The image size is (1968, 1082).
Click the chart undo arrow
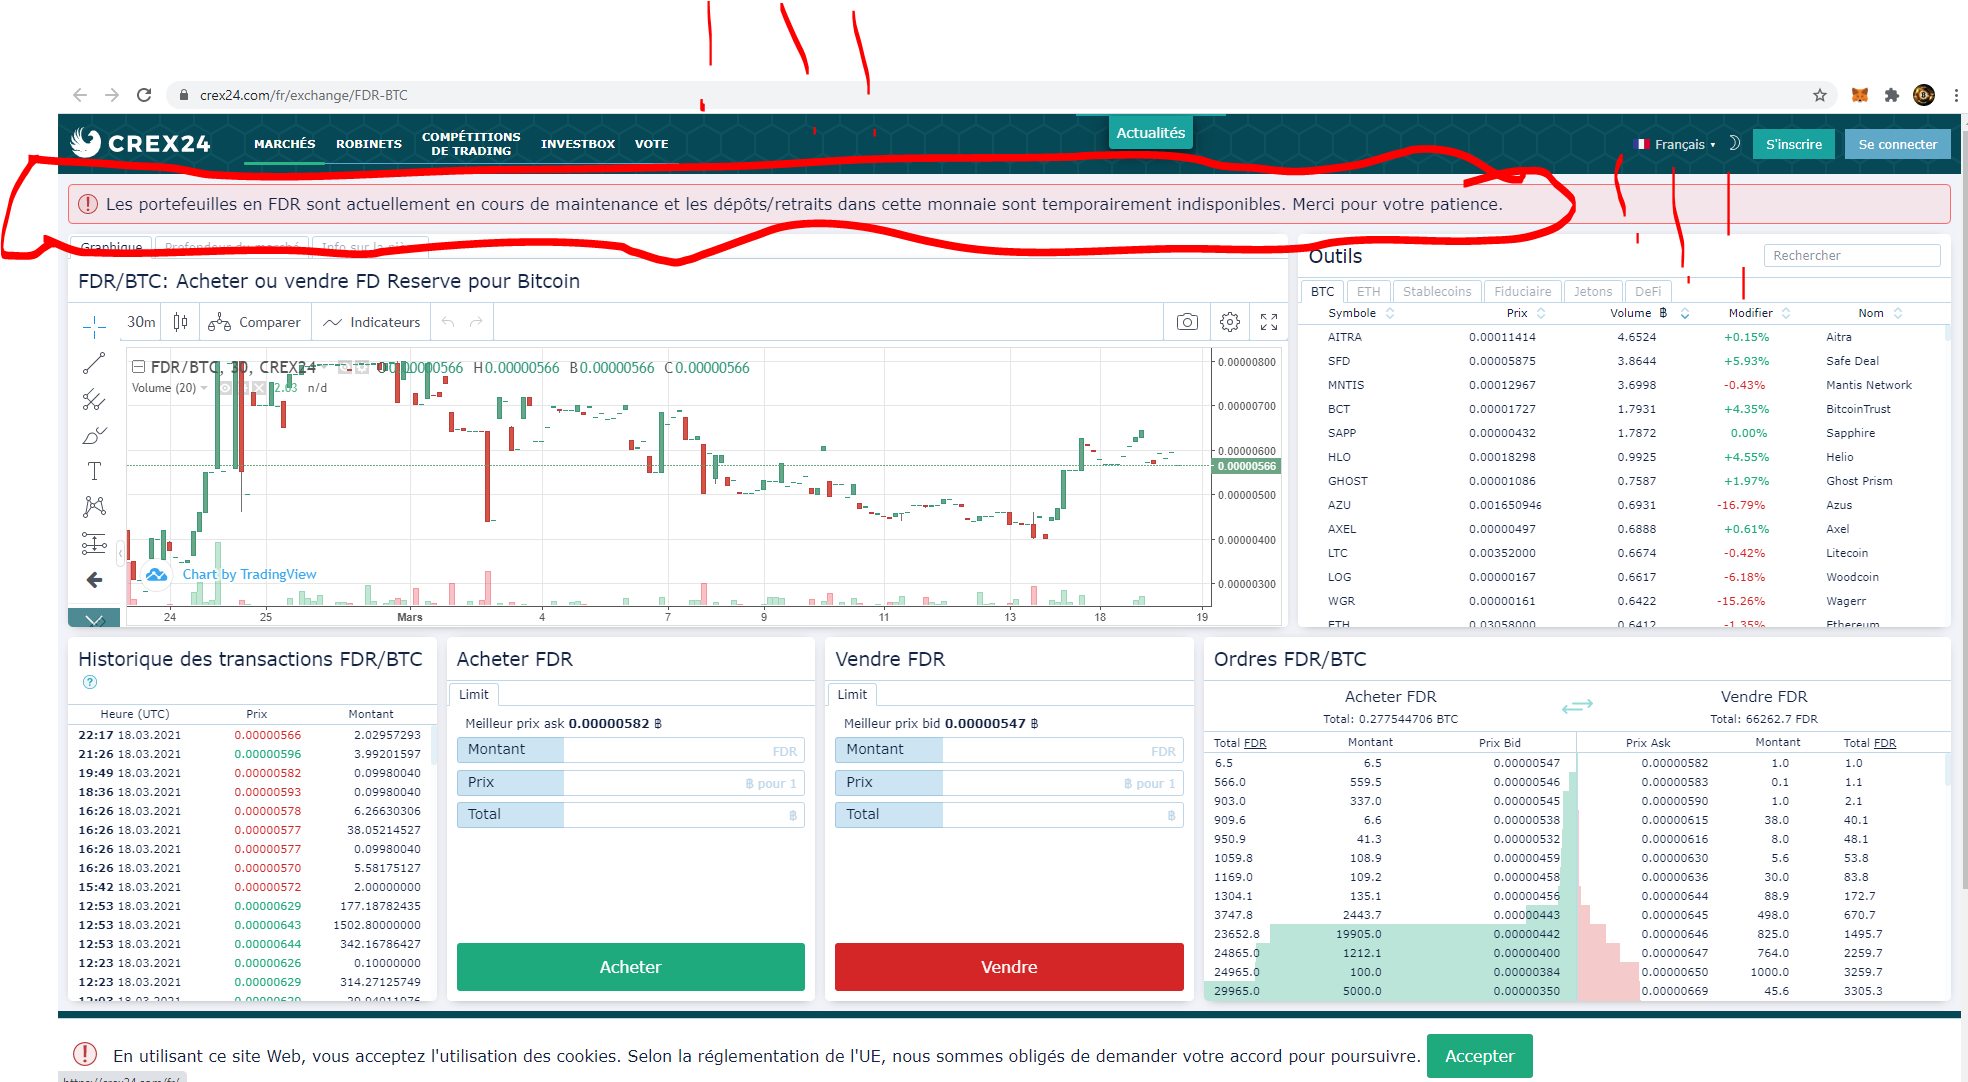448,322
